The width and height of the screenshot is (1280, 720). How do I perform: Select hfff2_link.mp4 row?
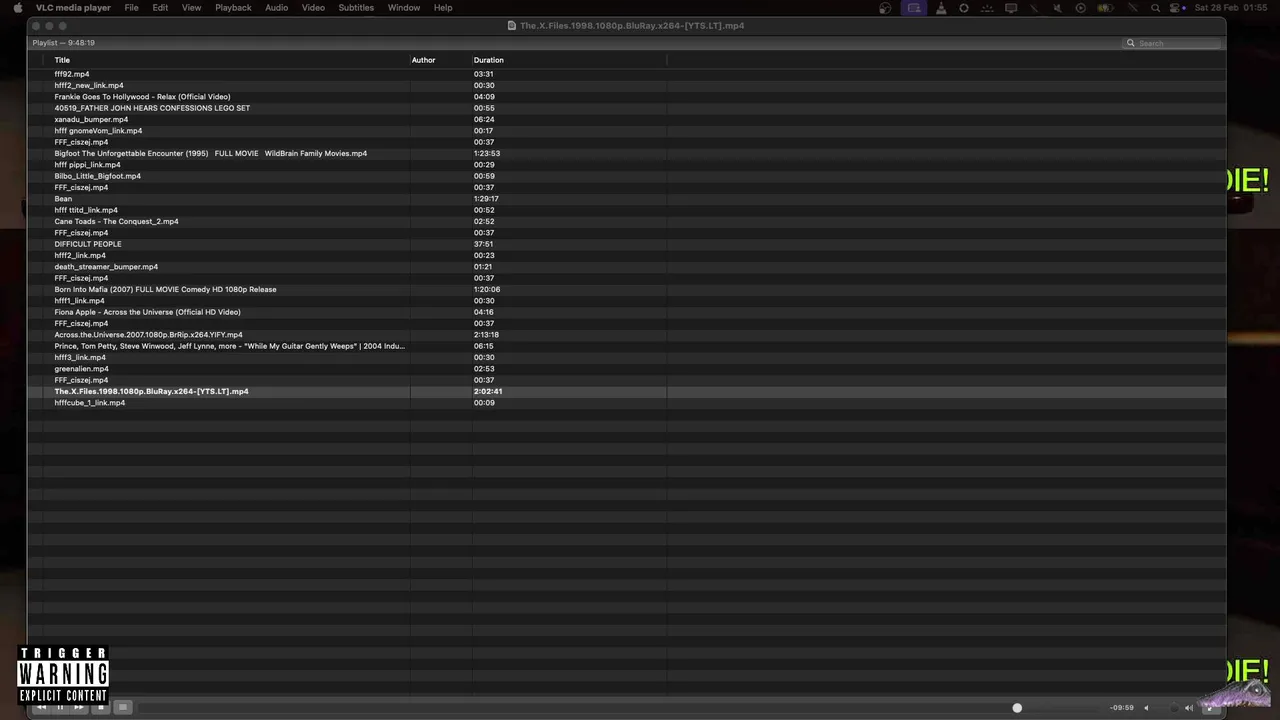[80, 255]
